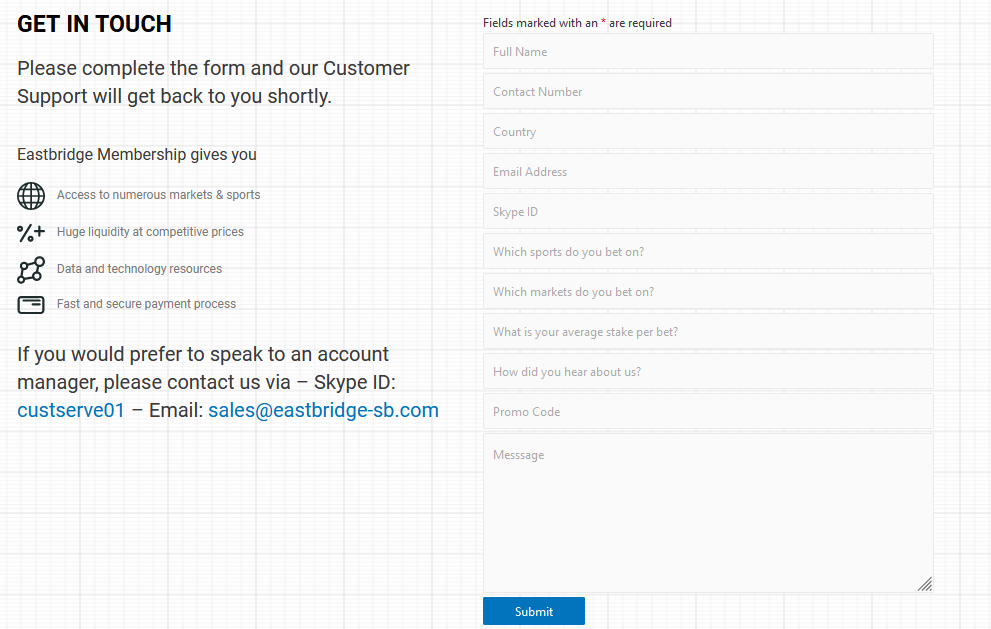
Task: Focus the average stake per bet field
Action: (x=708, y=332)
